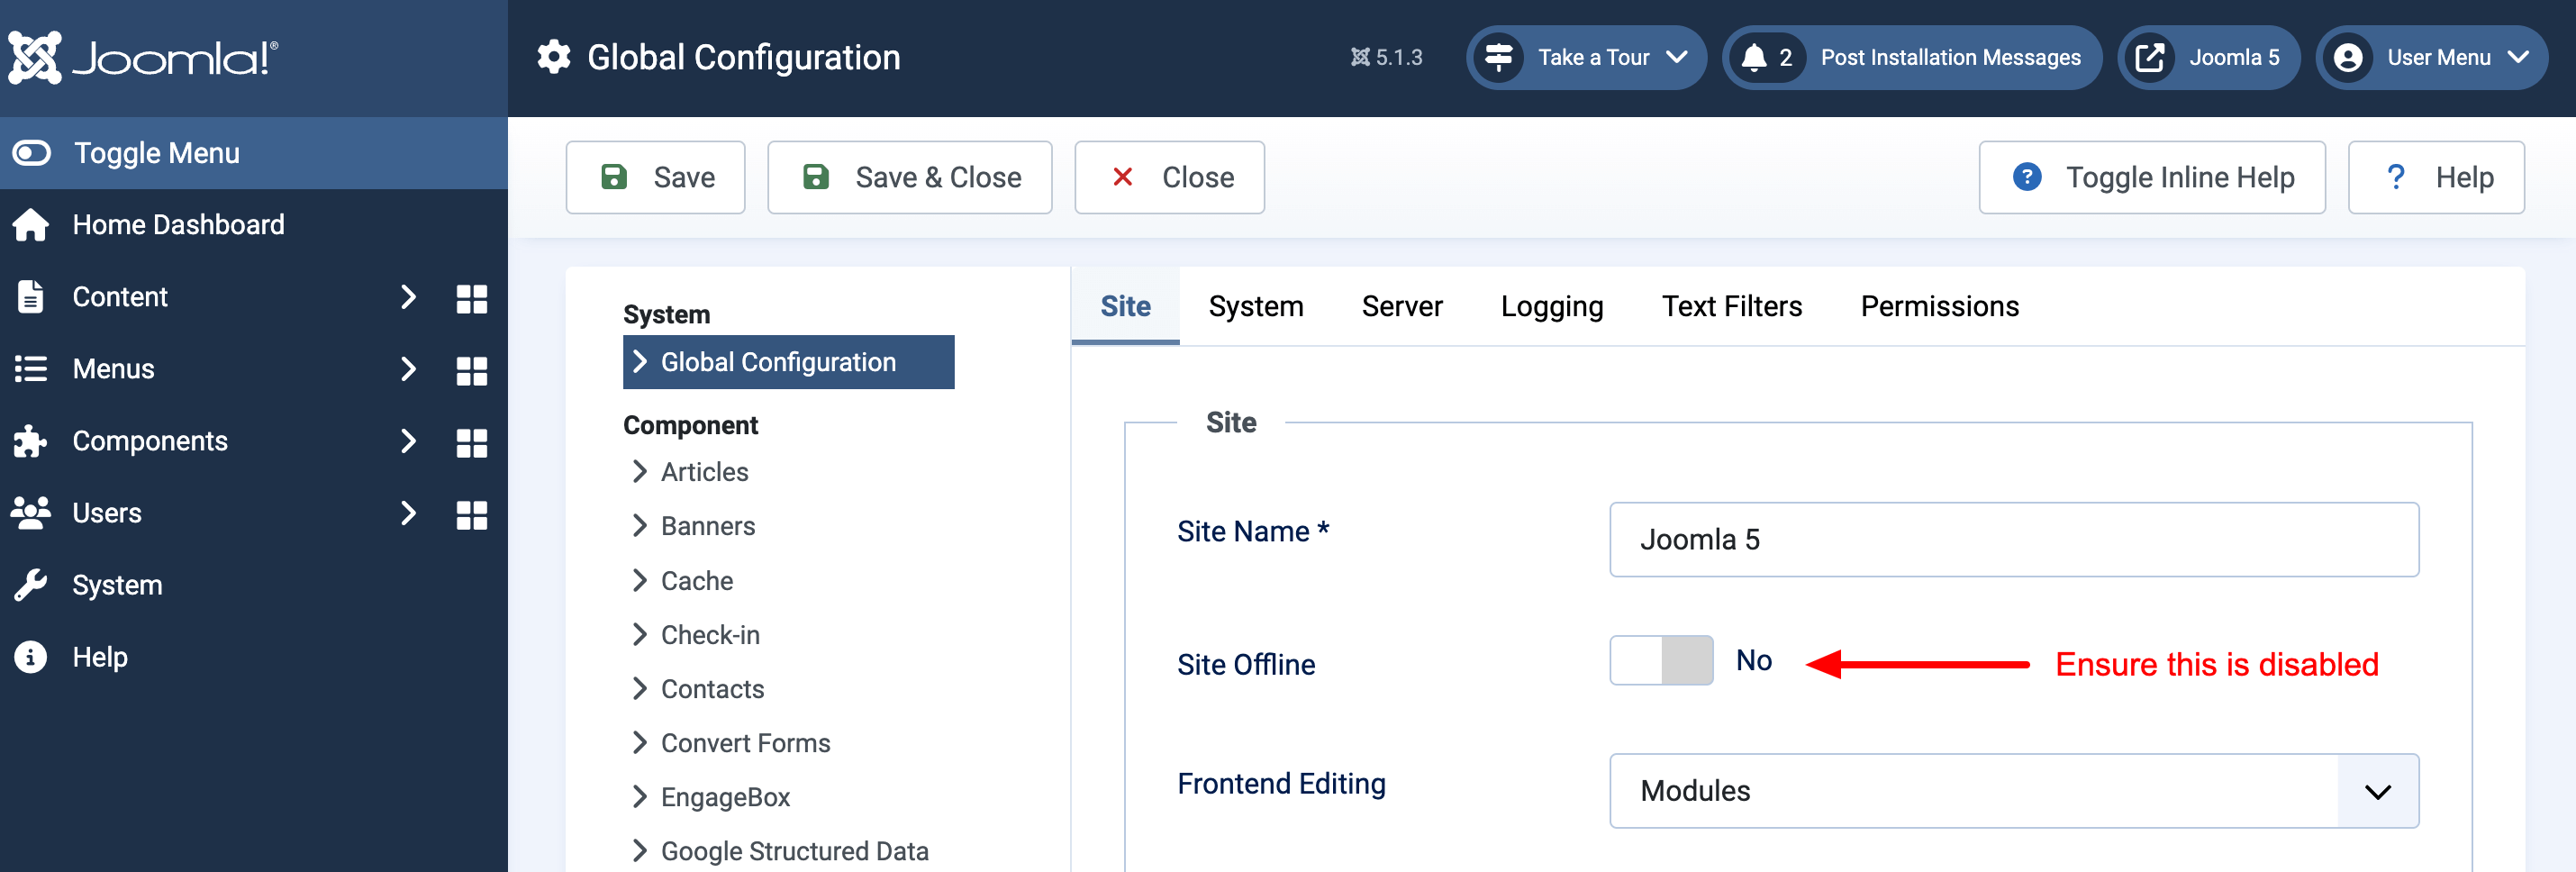Click the Joomla version 5.1.3 label

click(1387, 57)
